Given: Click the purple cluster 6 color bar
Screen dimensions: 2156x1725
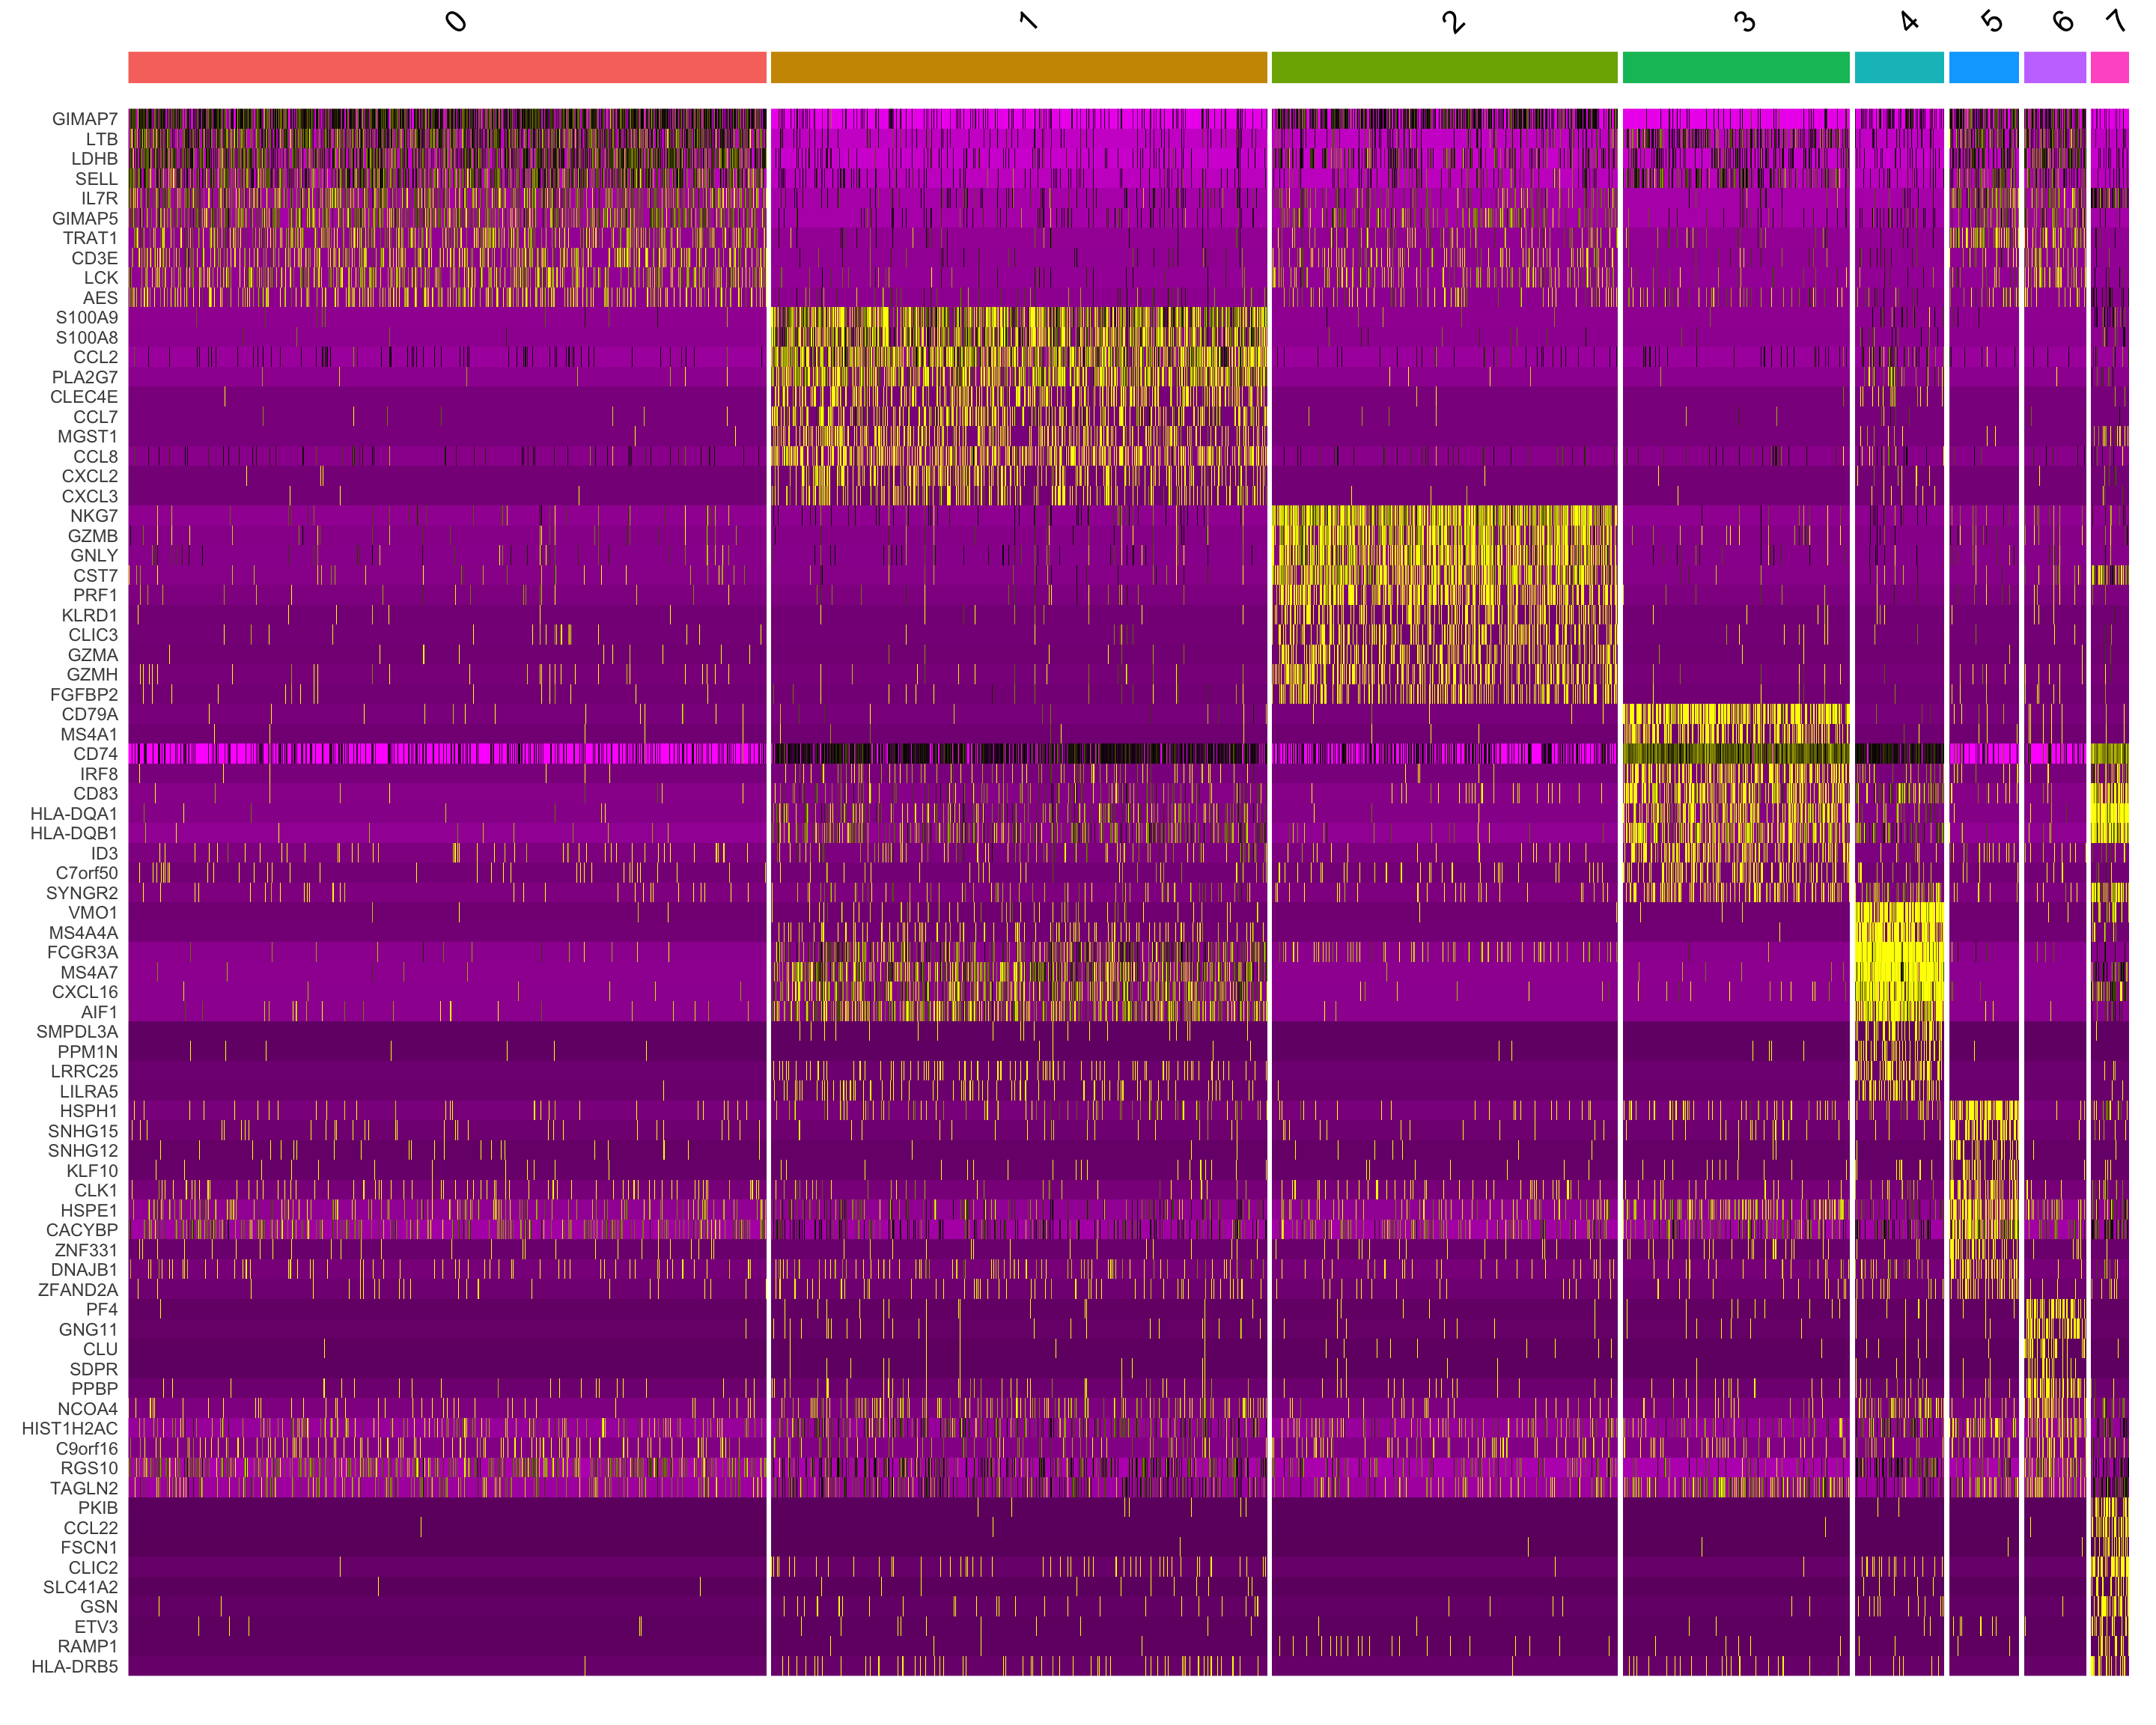Looking at the screenshot, I should pos(2054,67).
